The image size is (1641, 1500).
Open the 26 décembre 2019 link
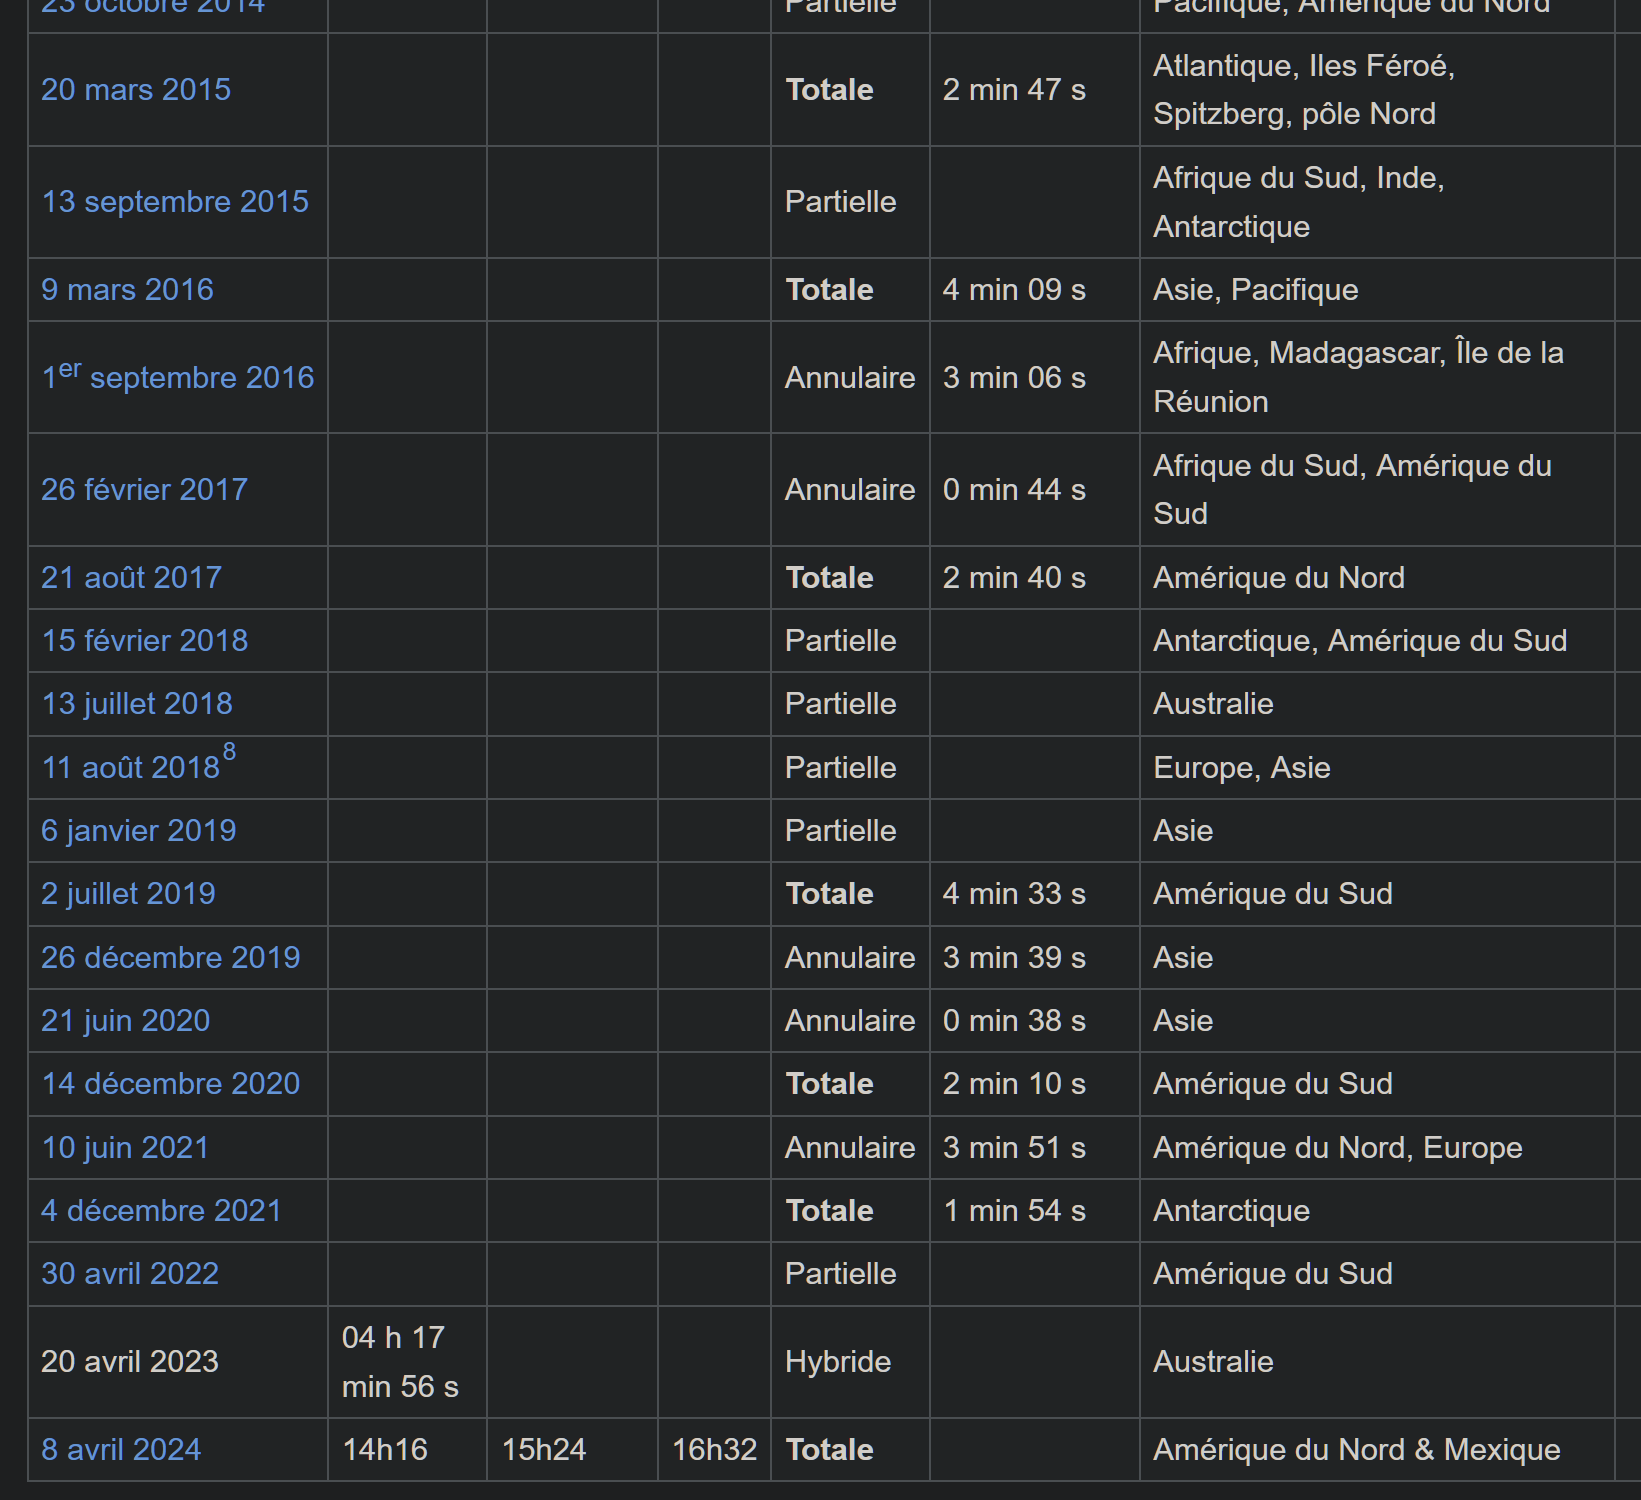(170, 958)
